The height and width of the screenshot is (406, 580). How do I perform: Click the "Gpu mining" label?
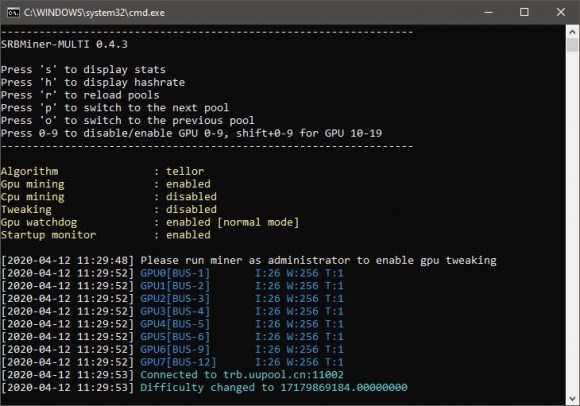pyautogui.click(x=33, y=184)
